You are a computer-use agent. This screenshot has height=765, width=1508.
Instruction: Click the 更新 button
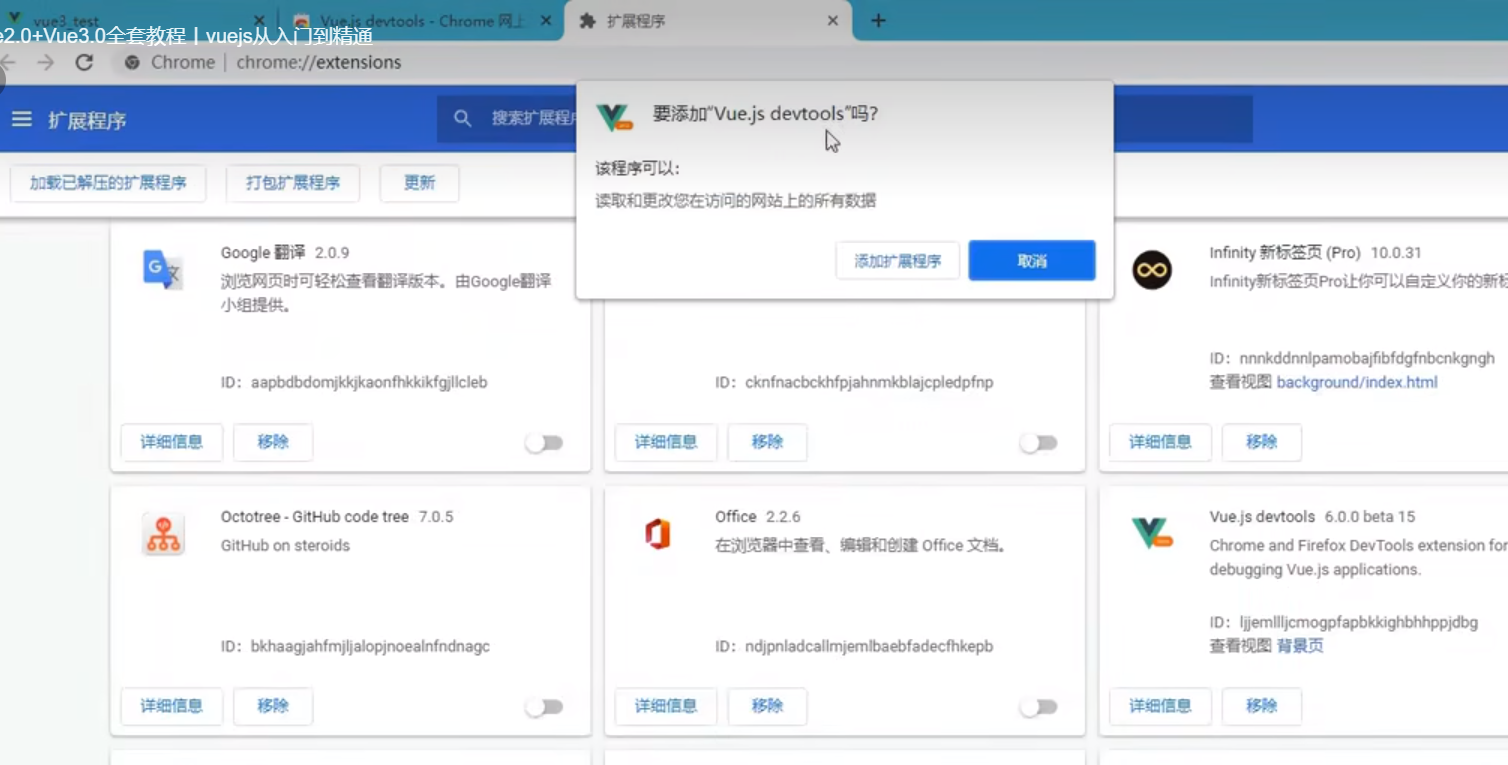(x=420, y=183)
